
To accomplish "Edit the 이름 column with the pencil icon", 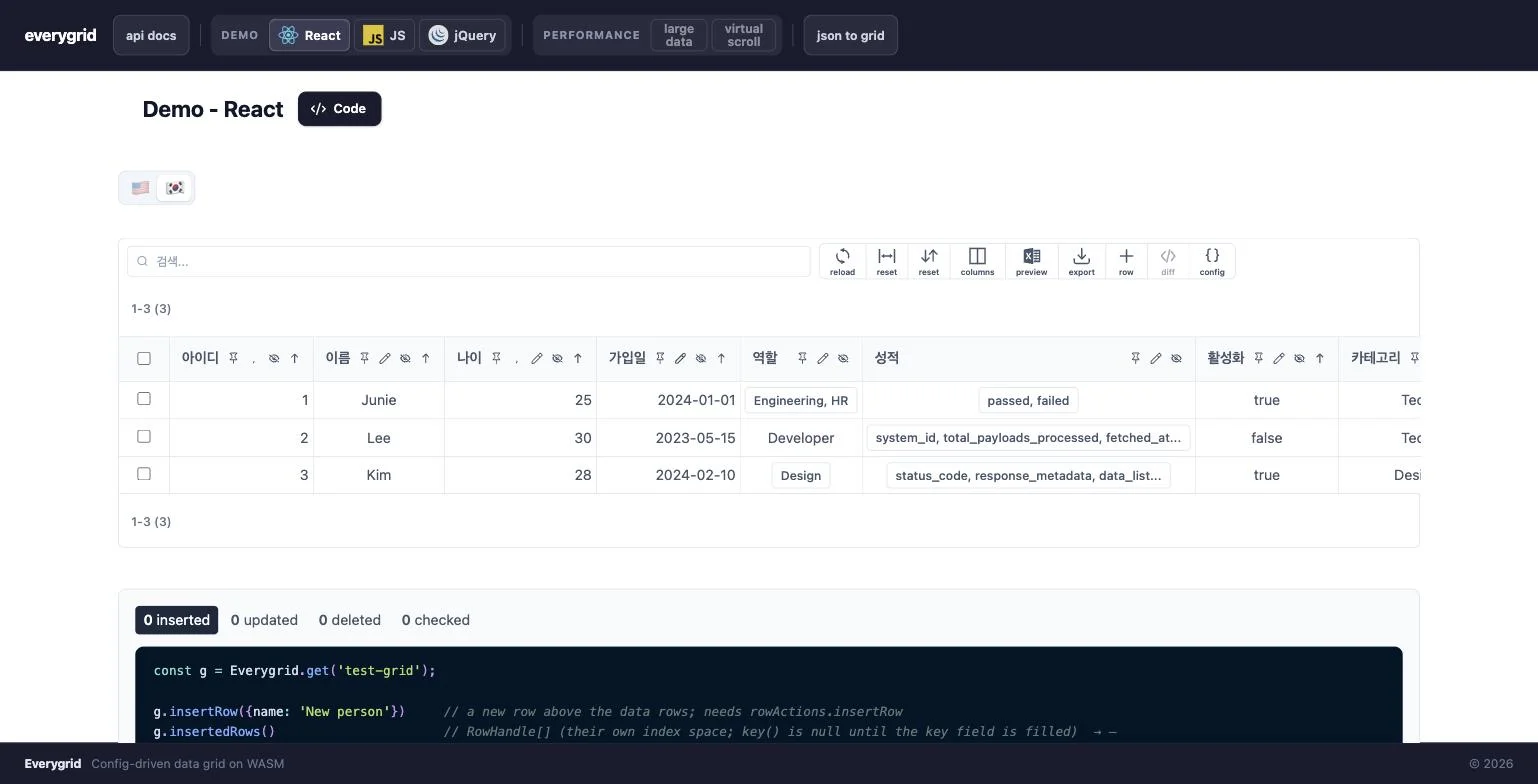I will (x=385, y=358).
